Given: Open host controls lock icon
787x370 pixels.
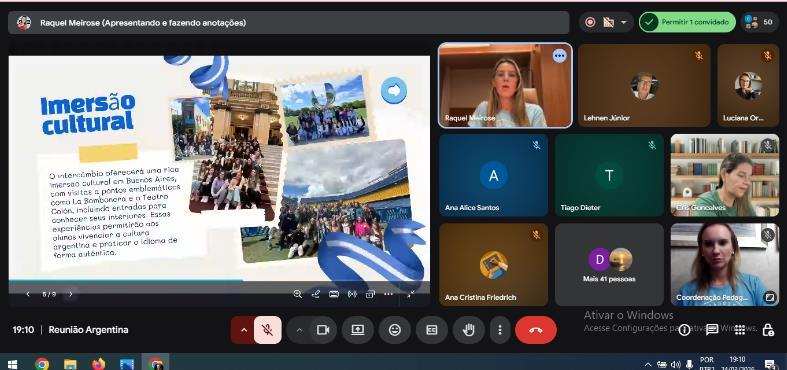Looking at the screenshot, I should 767,330.
